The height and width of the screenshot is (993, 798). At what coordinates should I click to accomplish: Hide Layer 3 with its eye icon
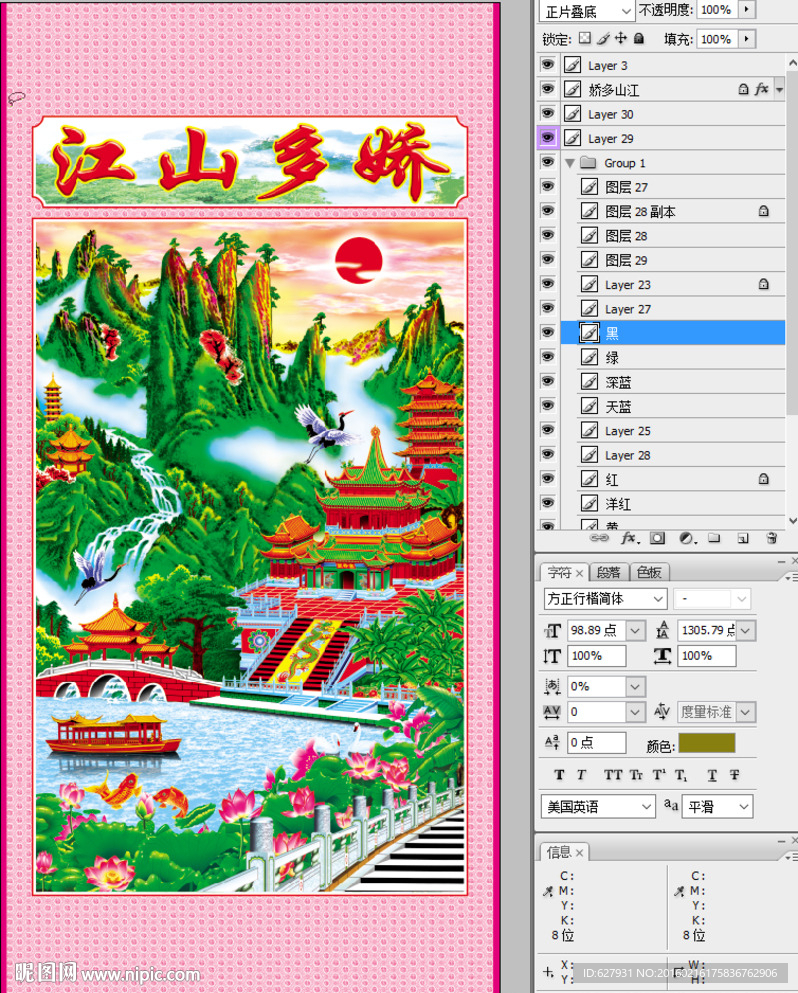(x=547, y=65)
